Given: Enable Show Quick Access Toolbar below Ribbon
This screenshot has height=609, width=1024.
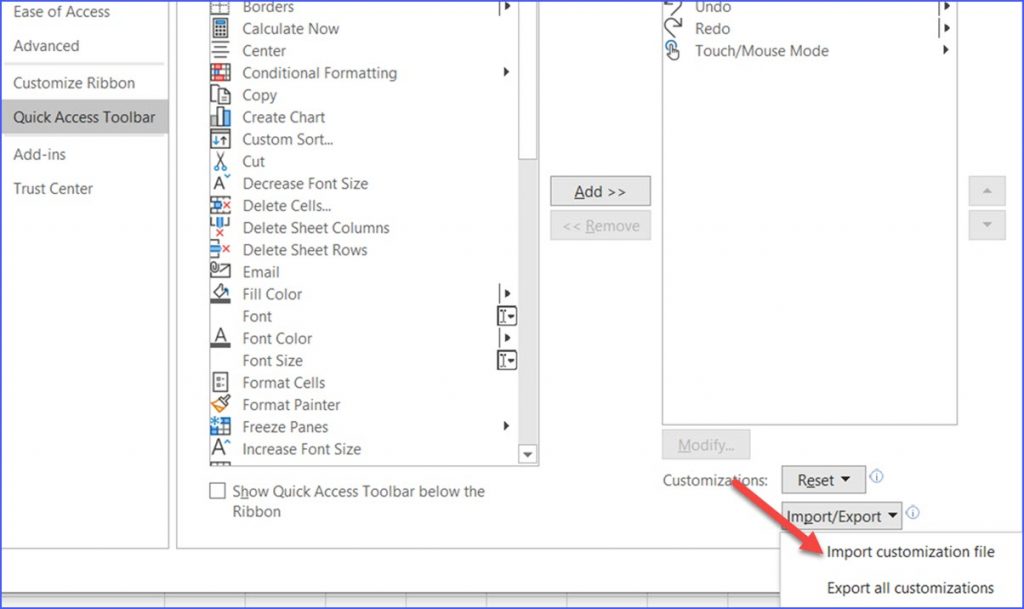Looking at the screenshot, I should pyautogui.click(x=217, y=491).
